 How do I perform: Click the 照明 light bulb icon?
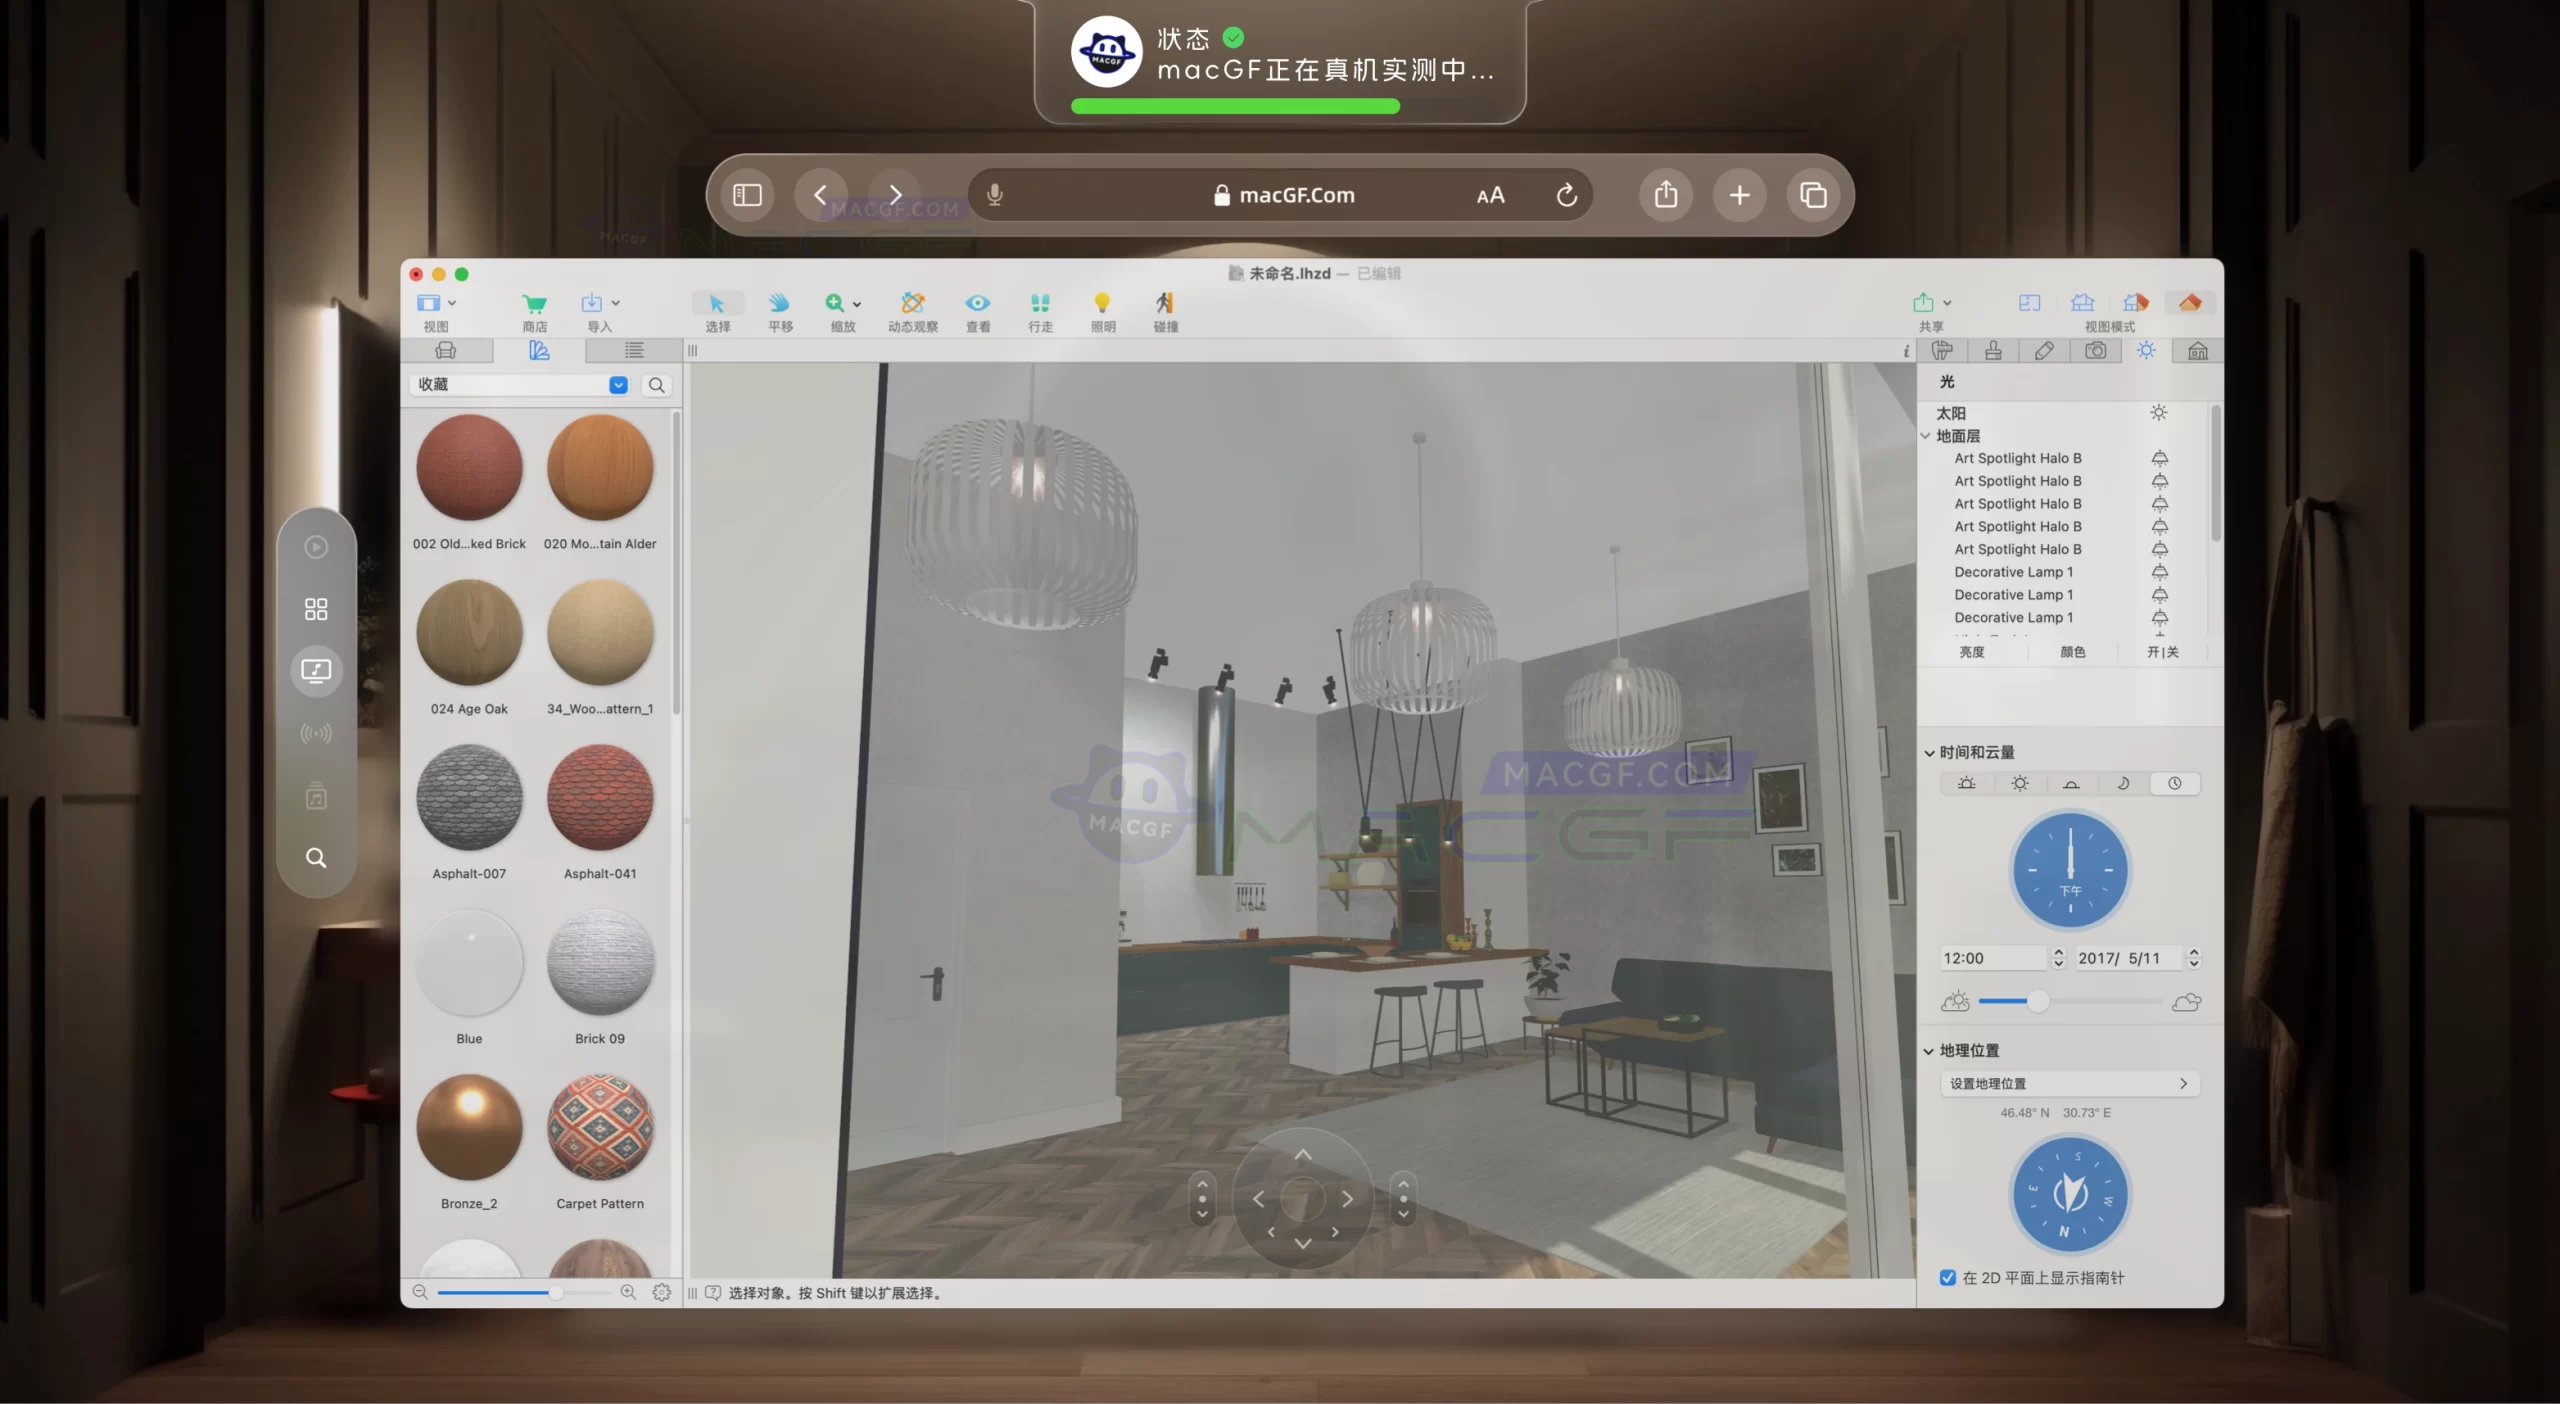point(1102,303)
